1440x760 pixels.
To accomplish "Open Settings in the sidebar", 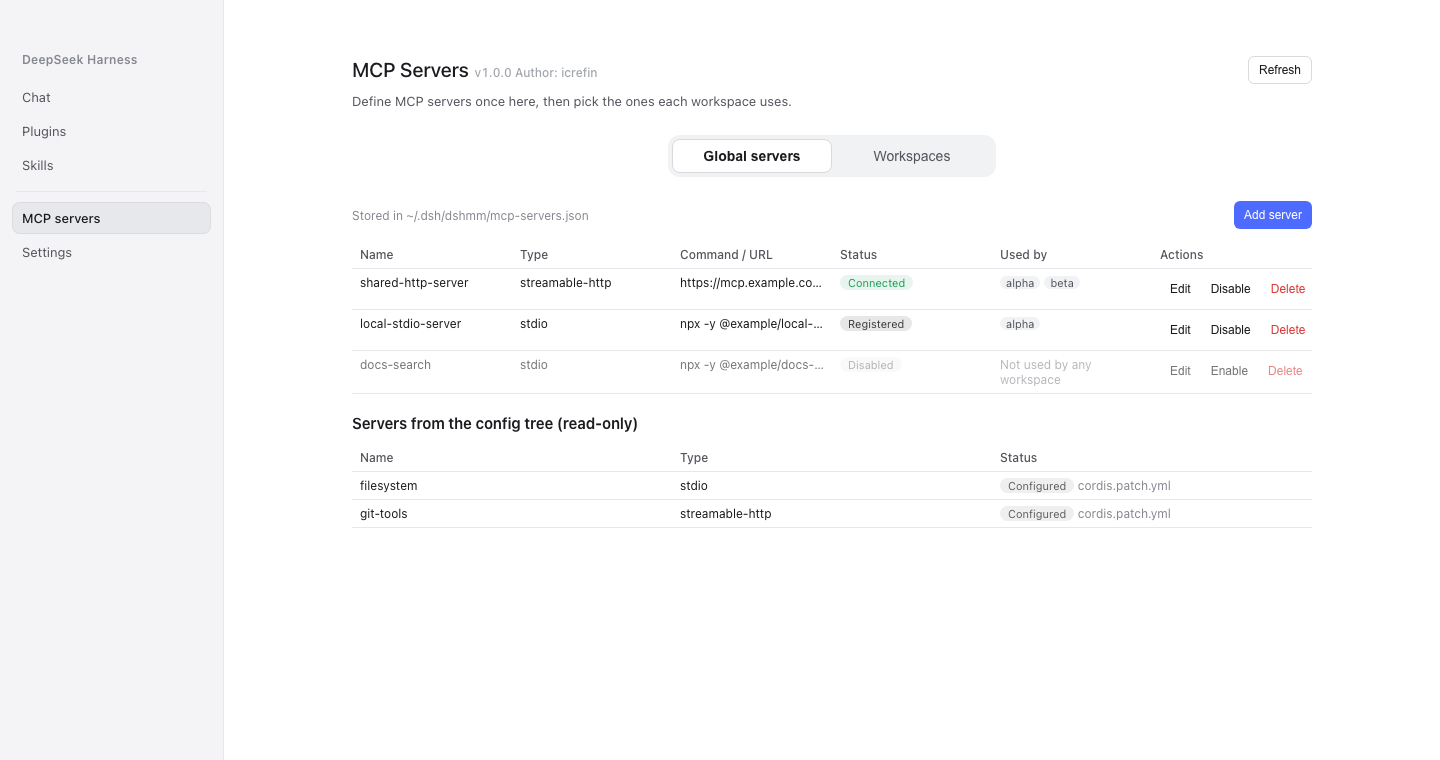I will click(x=111, y=253).
